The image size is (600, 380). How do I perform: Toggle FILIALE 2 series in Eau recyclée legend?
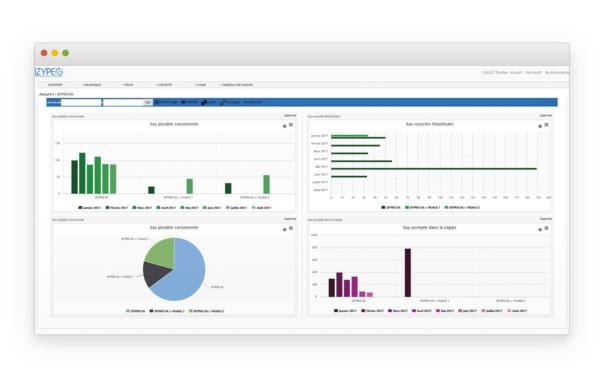point(462,207)
